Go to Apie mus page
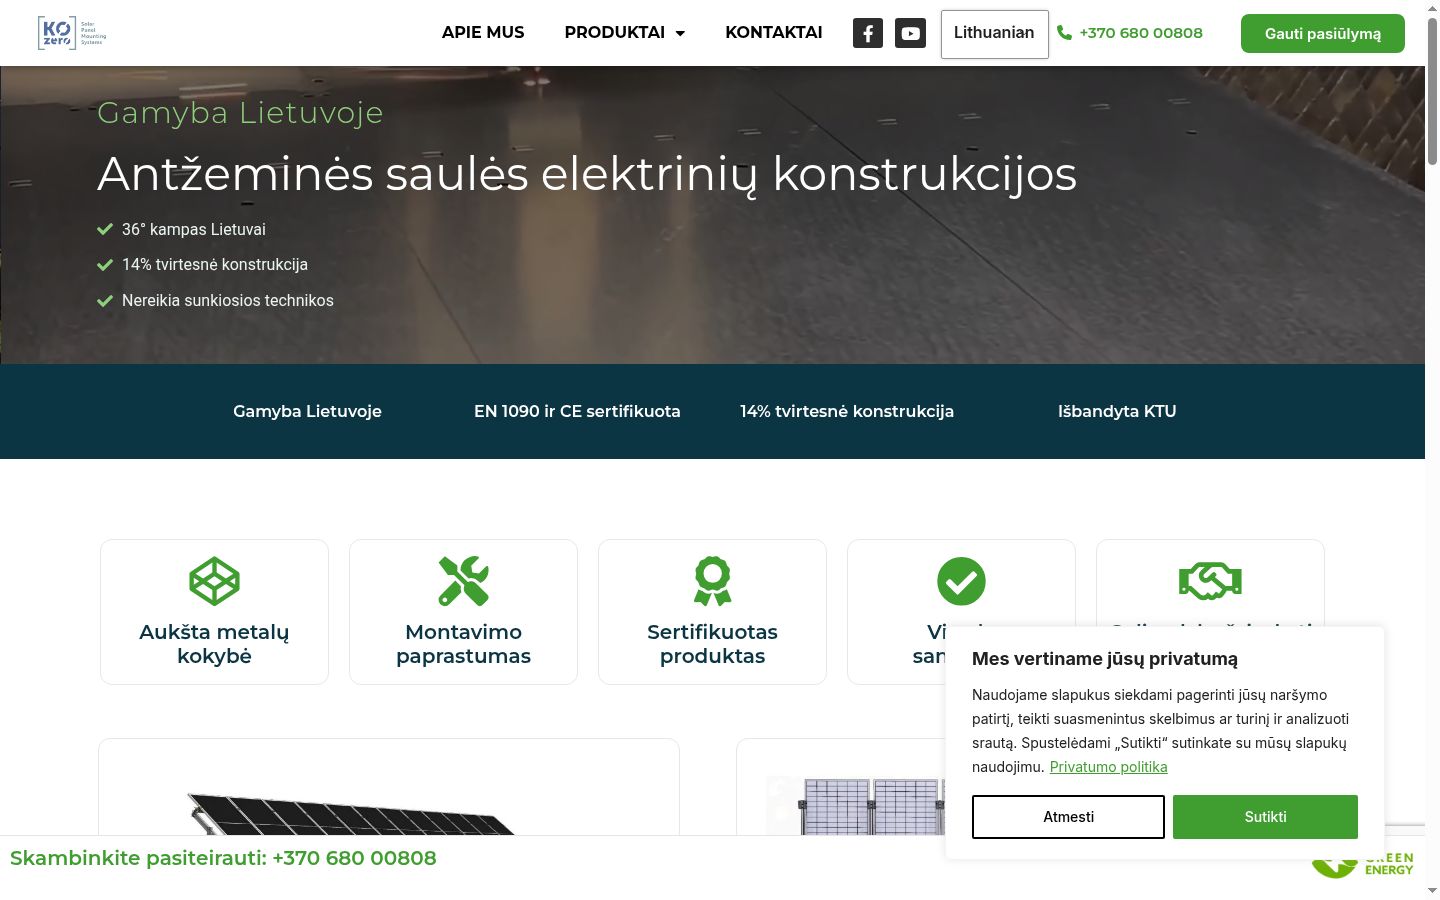This screenshot has height=900, width=1440. pos(483,33)
